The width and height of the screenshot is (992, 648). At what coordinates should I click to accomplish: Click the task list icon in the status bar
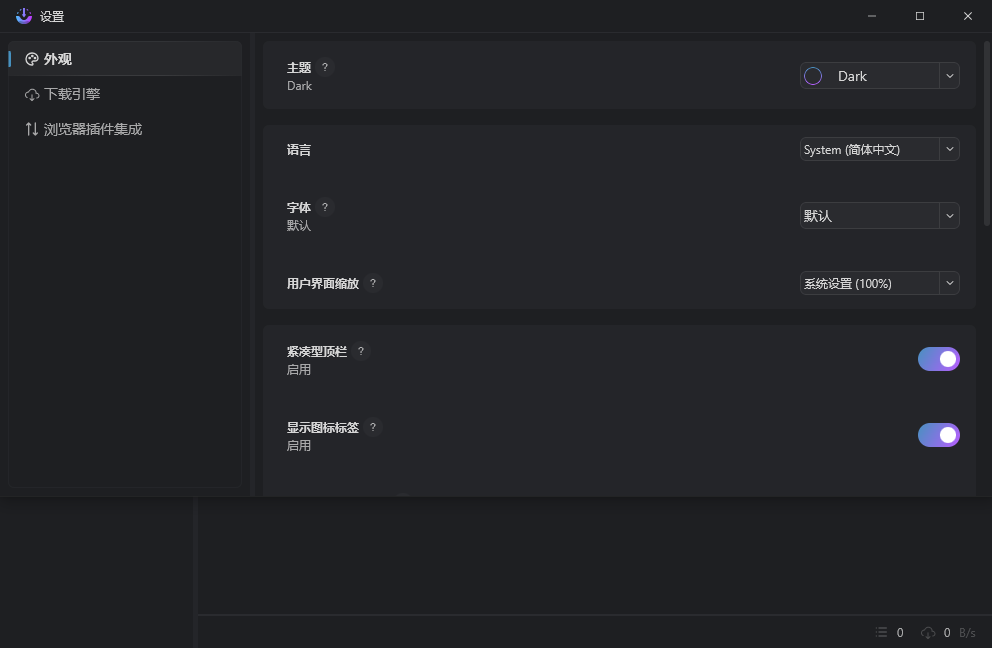click(x=881, y=632)
